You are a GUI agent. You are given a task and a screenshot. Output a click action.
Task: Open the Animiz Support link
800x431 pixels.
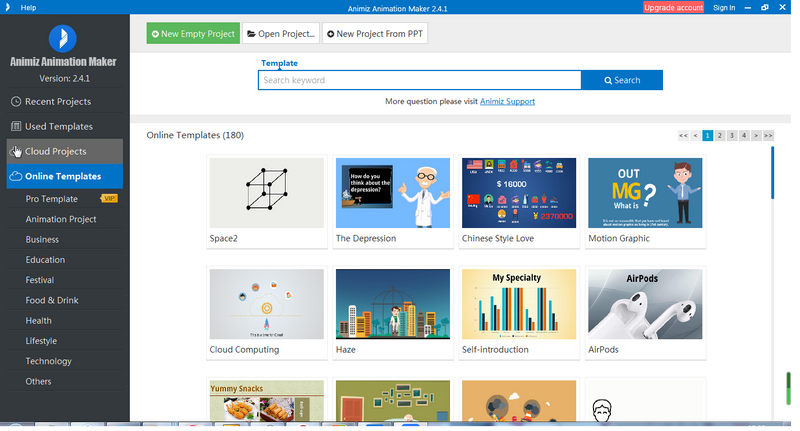(507, 101)
